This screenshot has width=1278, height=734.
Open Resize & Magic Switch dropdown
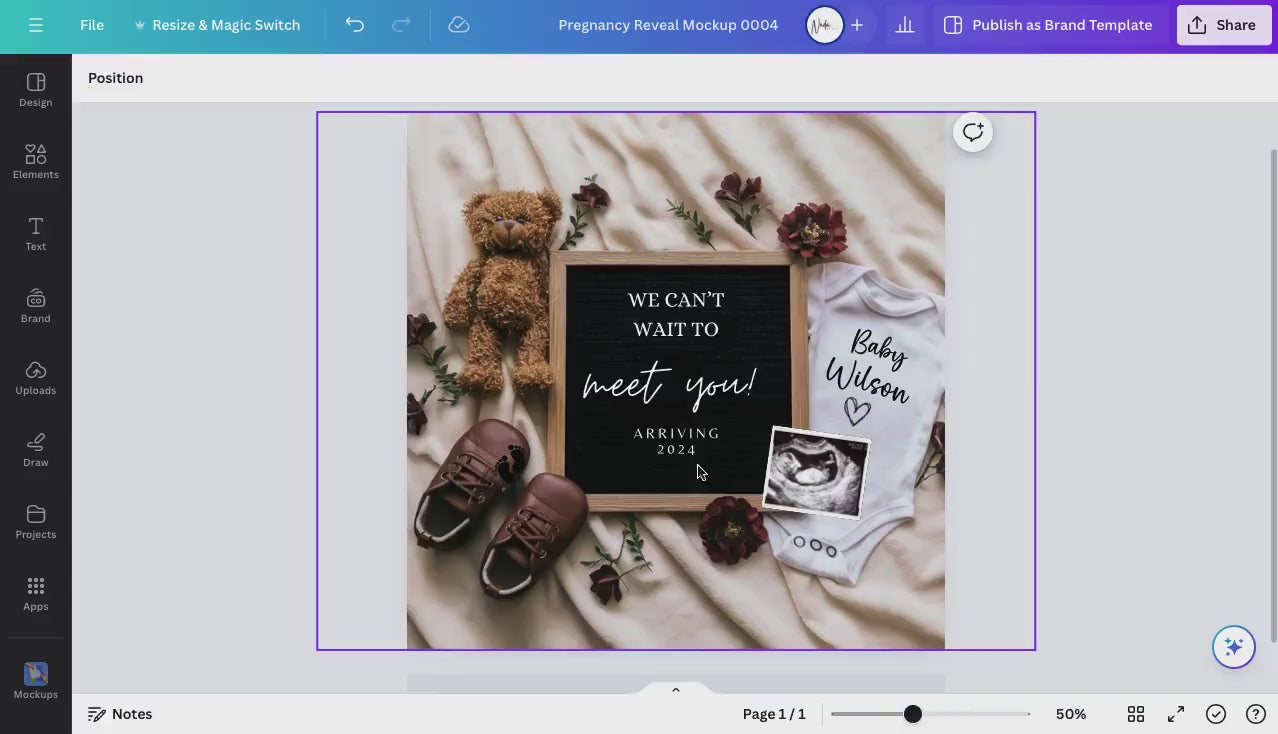[217, 25]
